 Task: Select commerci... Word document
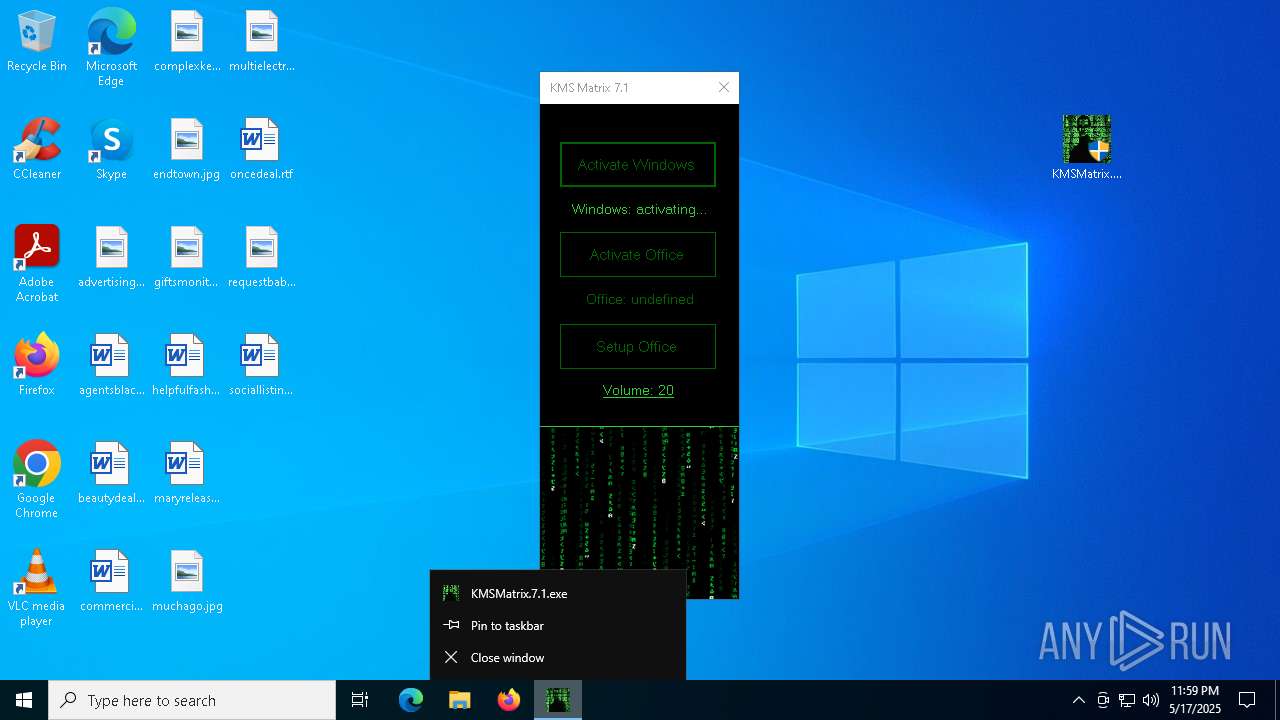pos(111,582)
